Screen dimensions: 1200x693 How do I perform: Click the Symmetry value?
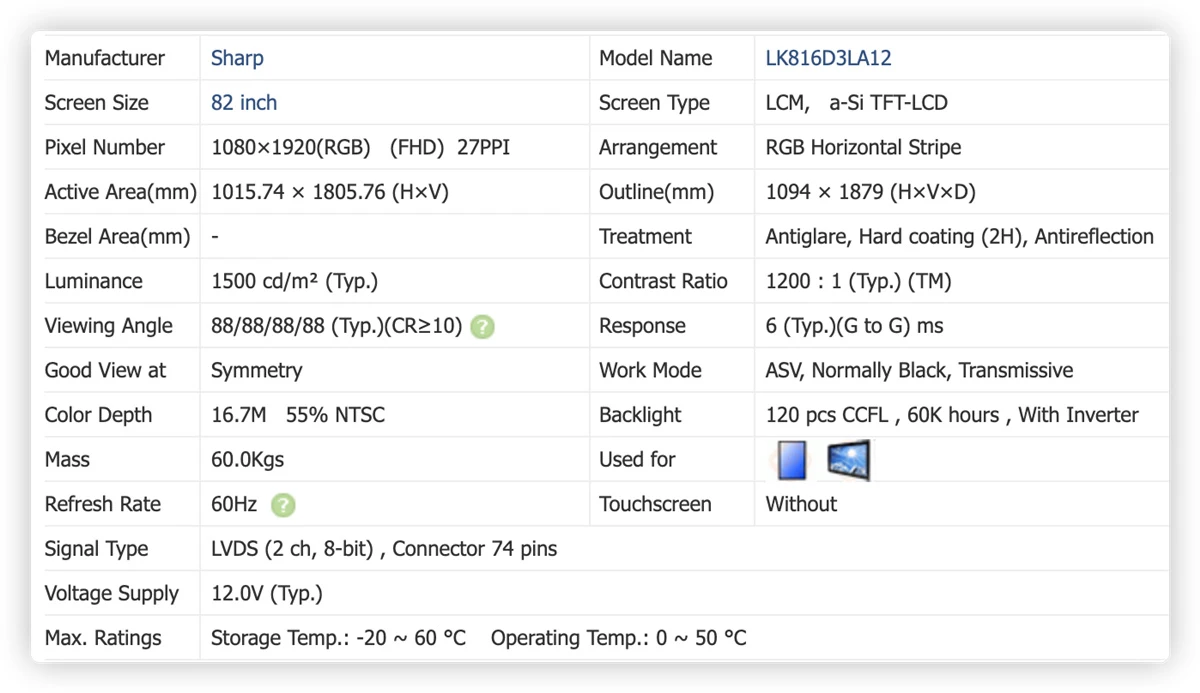256,371
